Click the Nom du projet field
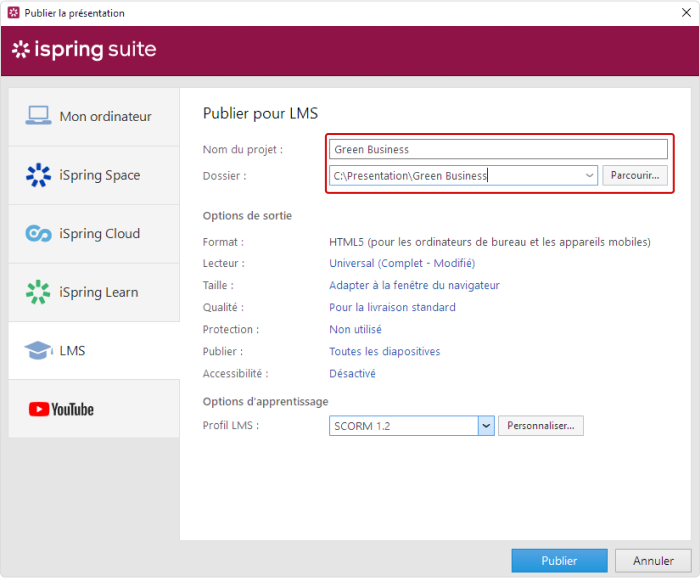 click(498, 149)
